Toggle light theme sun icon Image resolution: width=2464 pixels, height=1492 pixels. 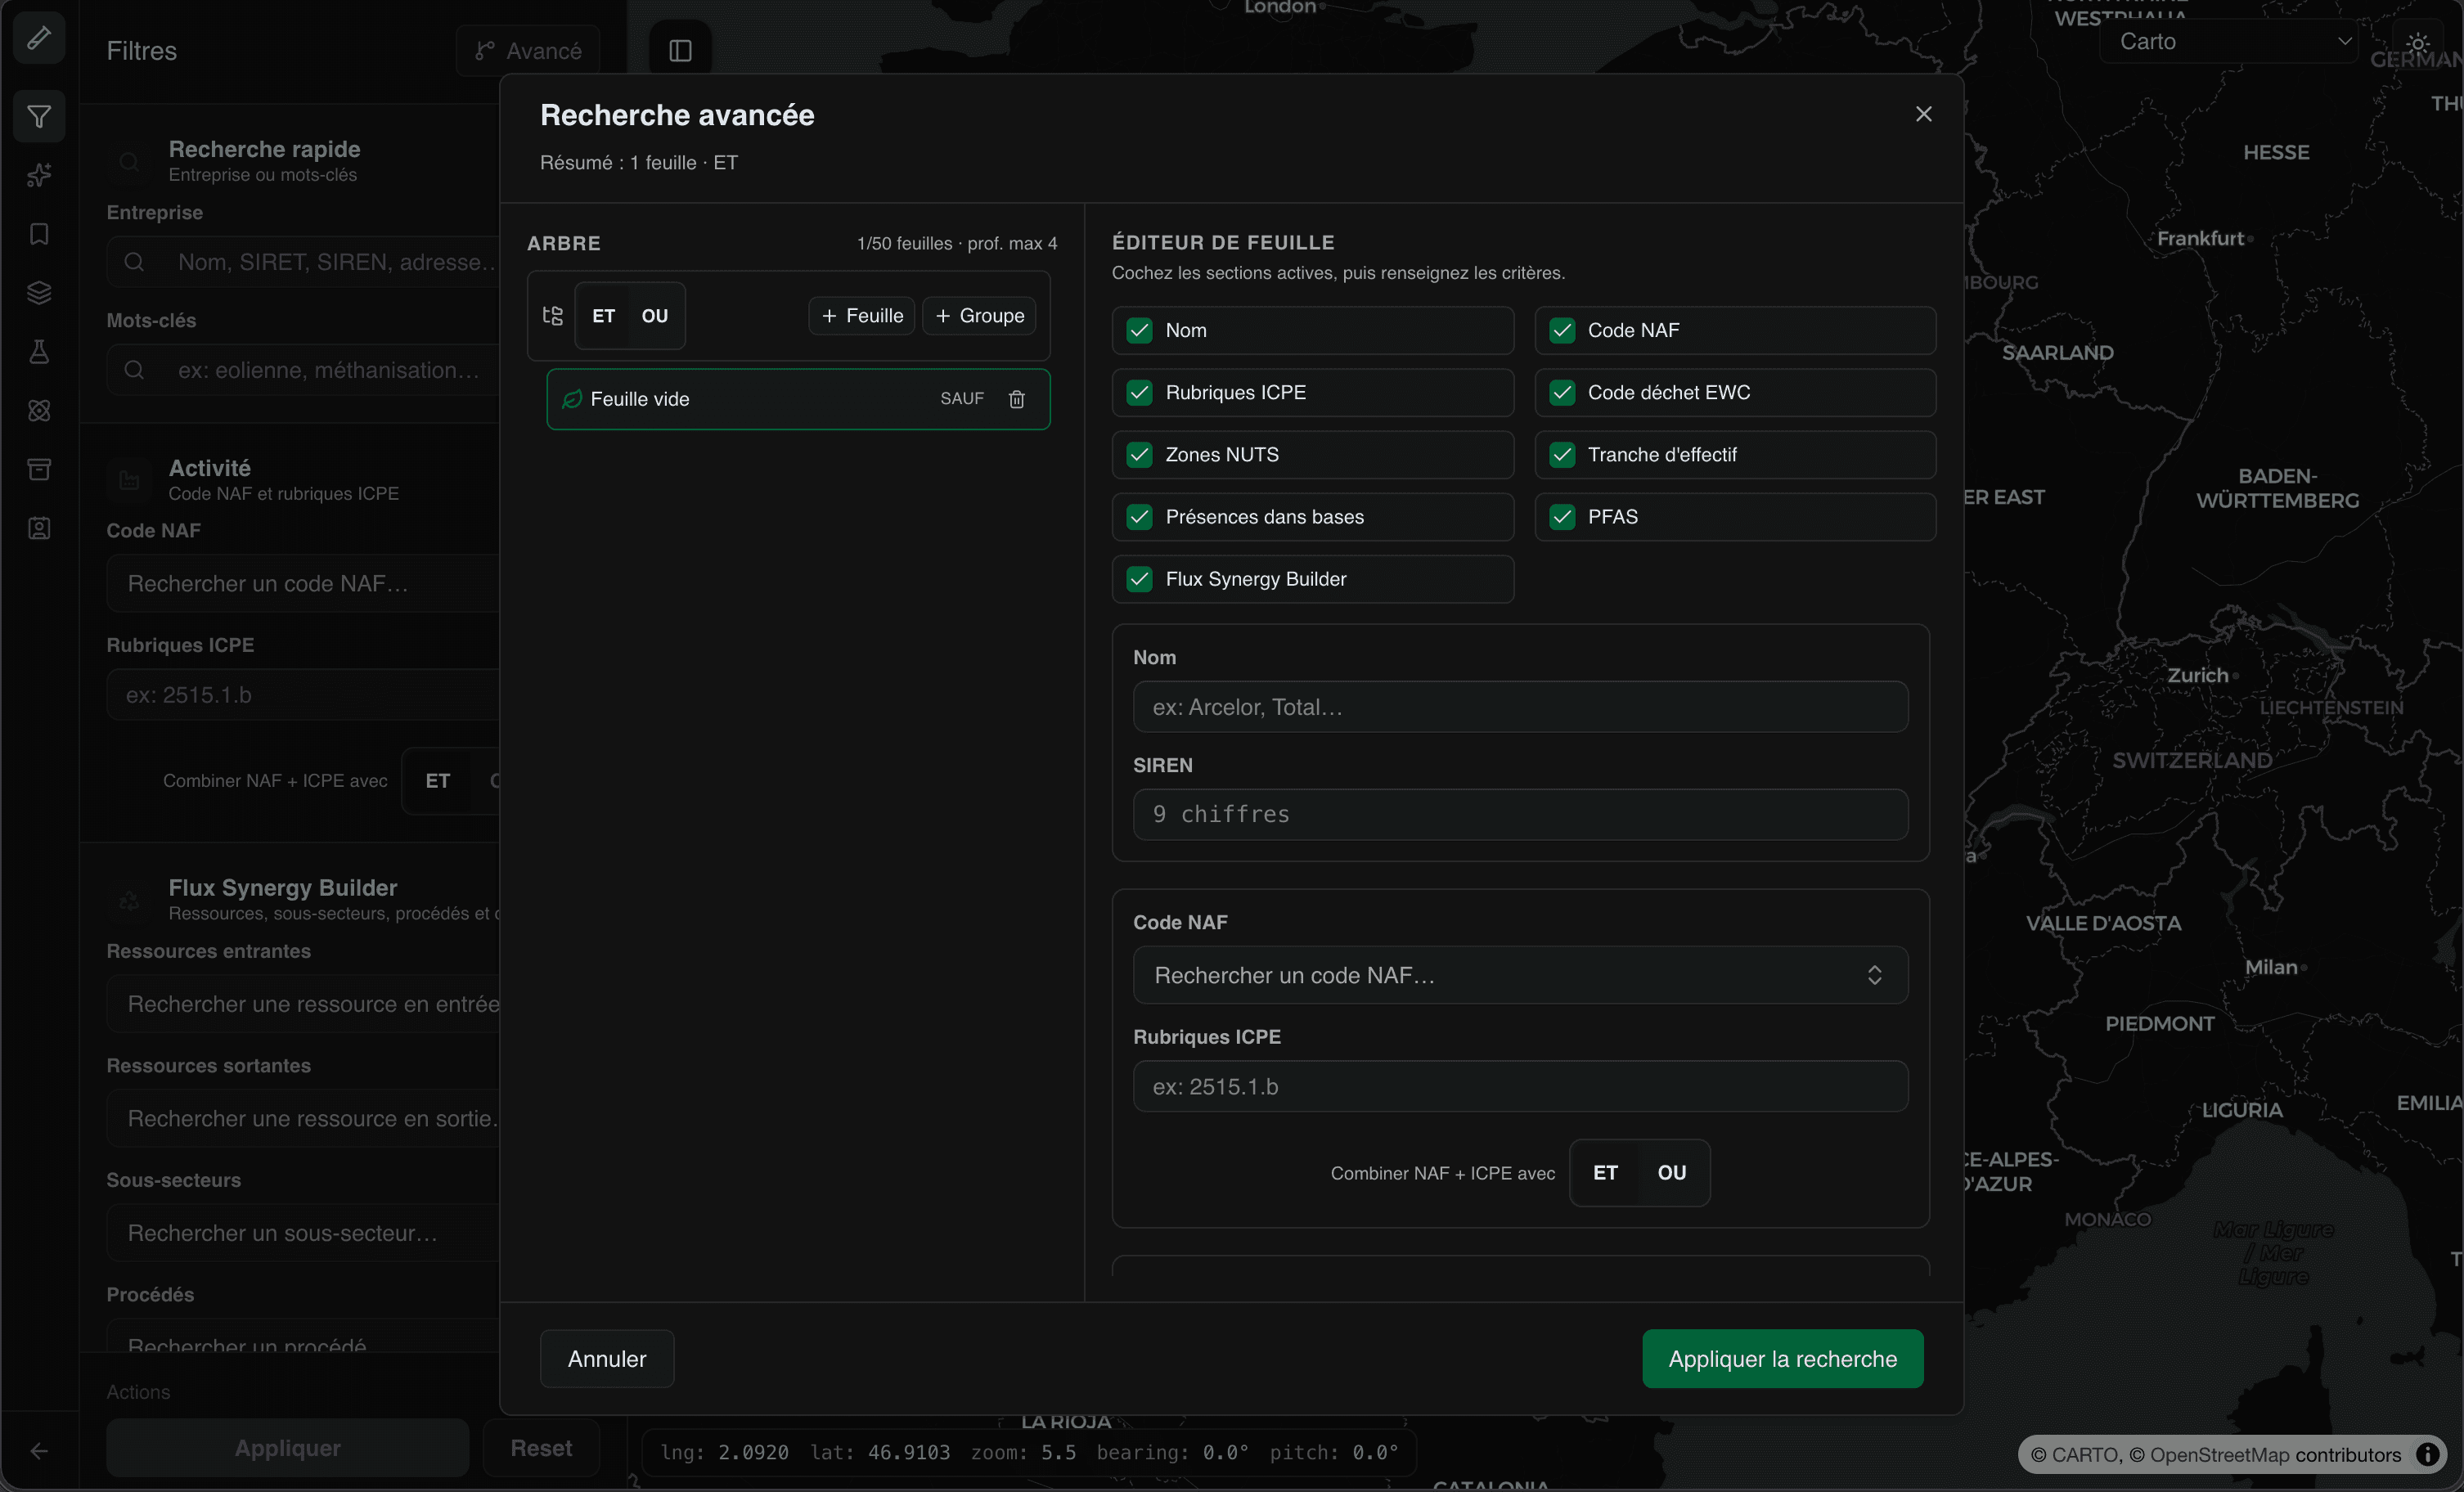pos(2418,43)
